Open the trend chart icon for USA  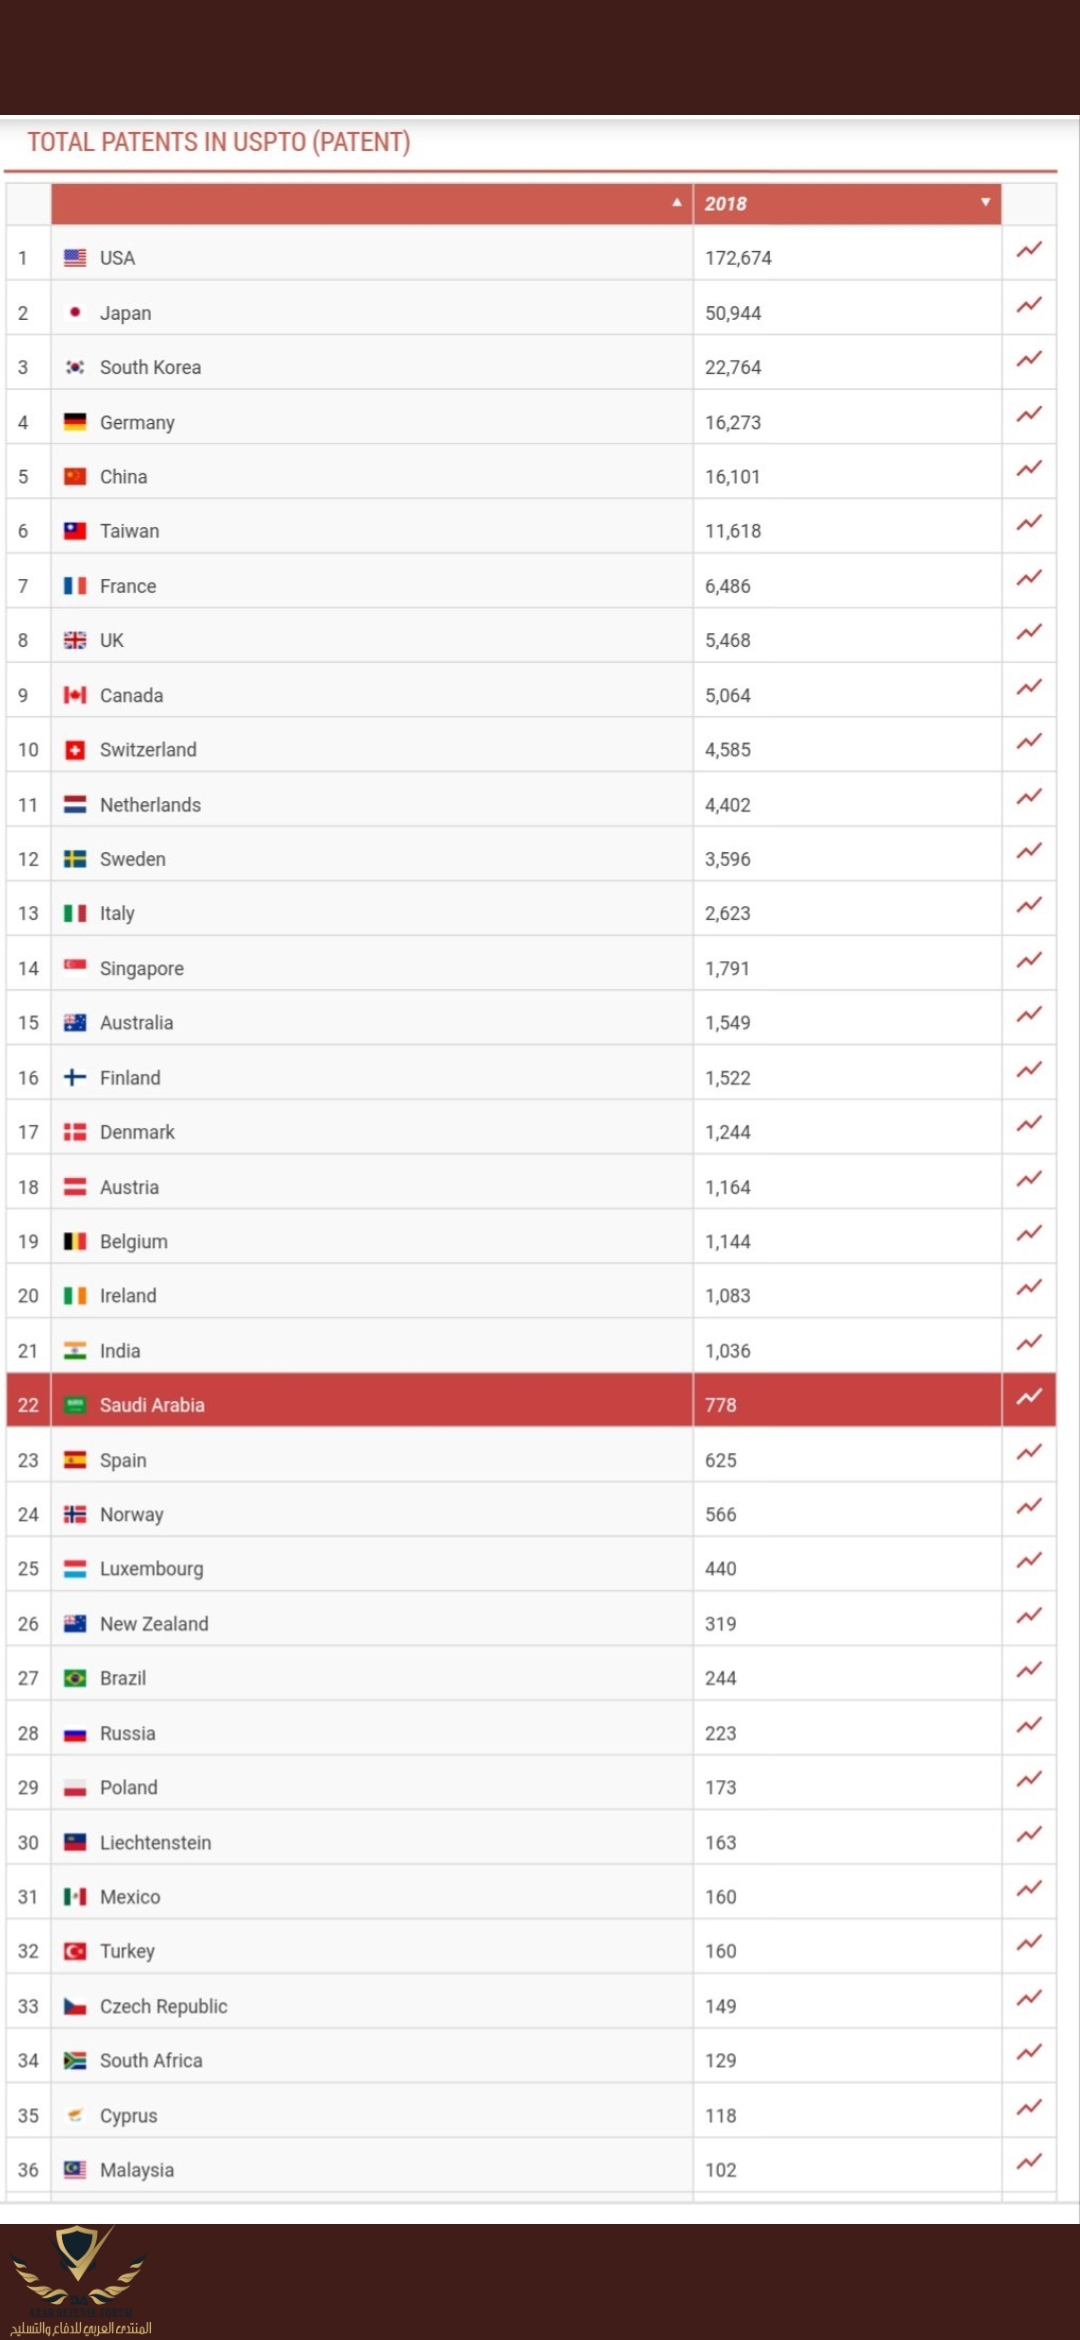[x=1029, y=251]
